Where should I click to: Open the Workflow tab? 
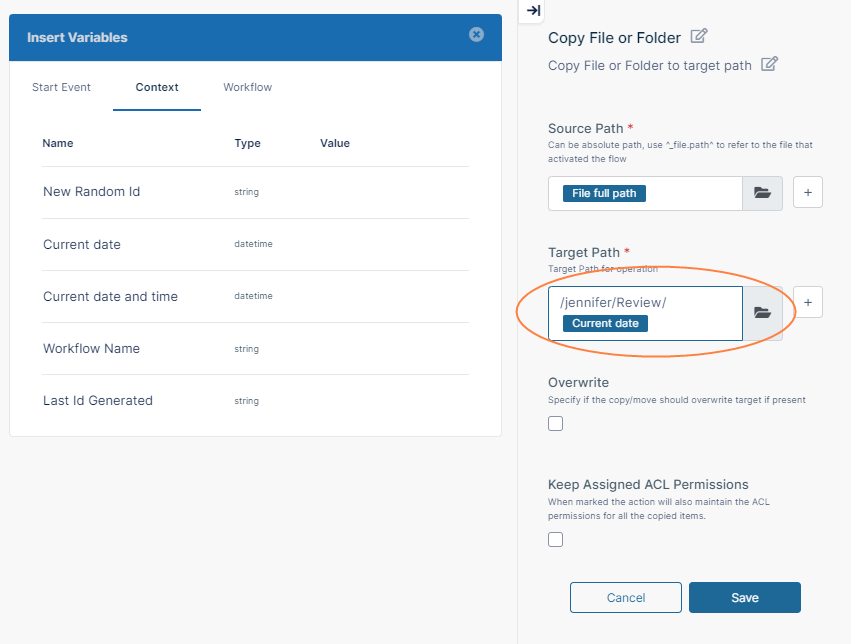point(247,87)
